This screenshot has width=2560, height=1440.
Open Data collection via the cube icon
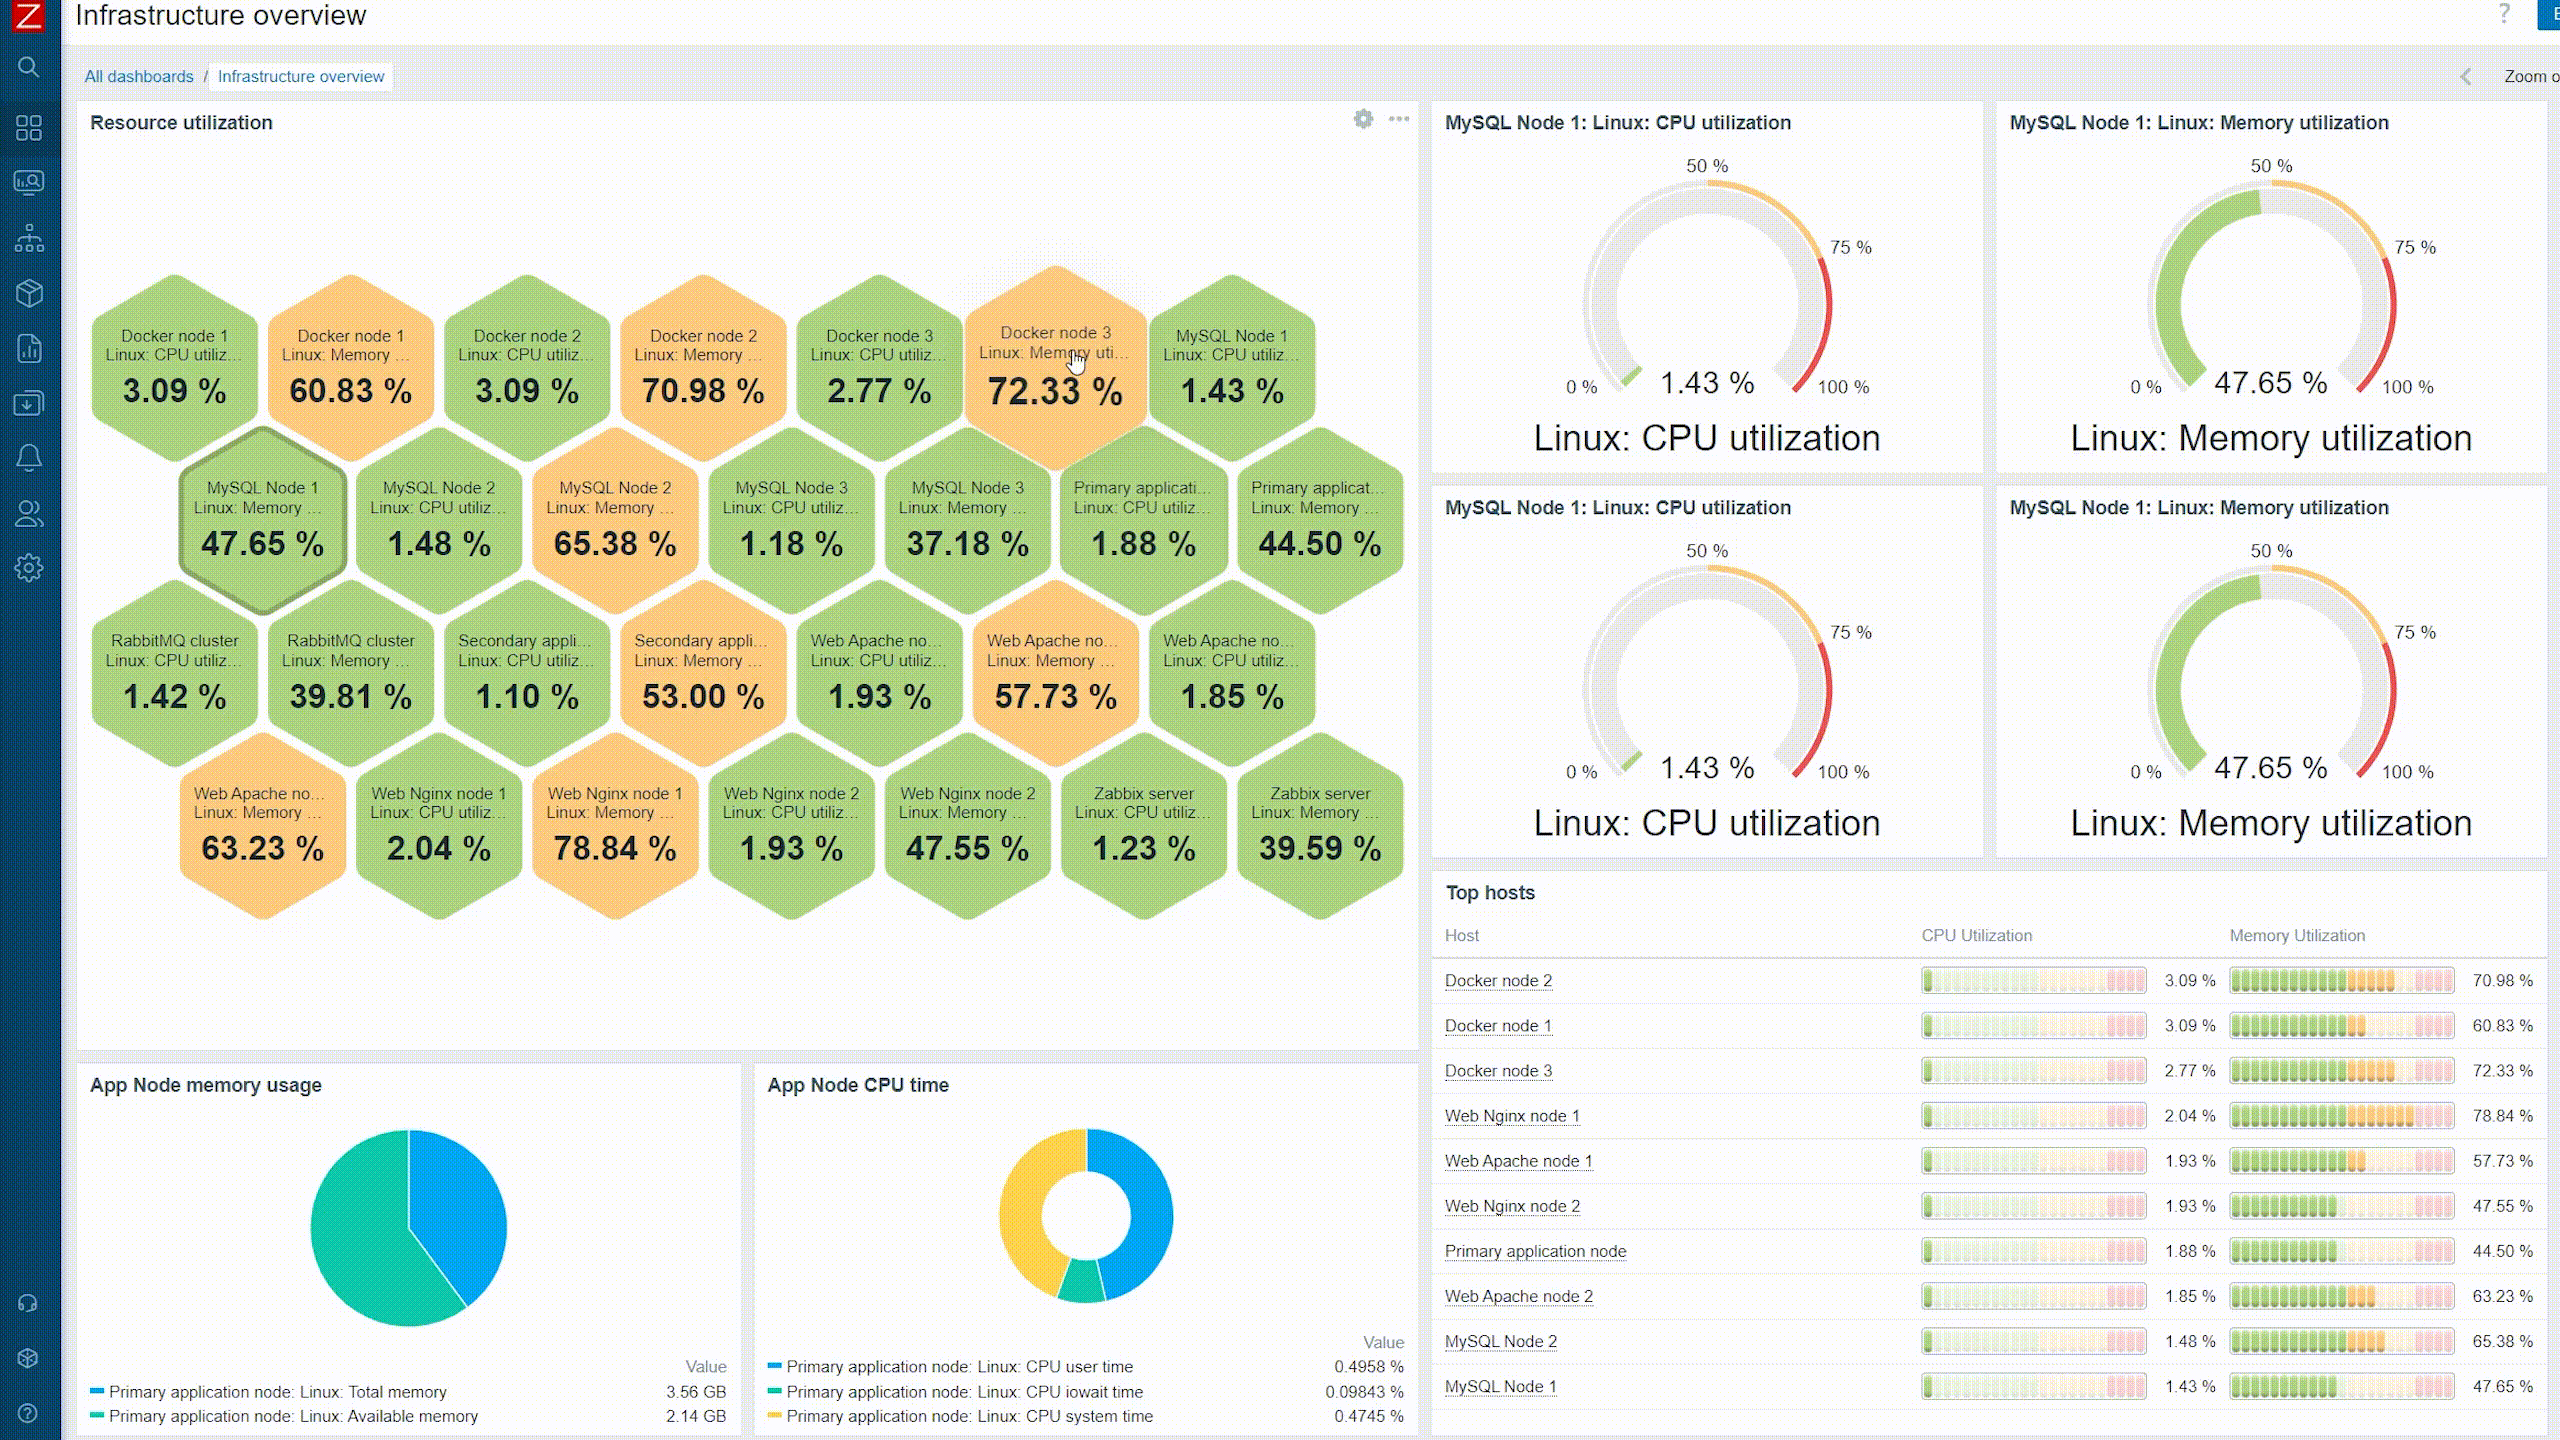(28, 291)
